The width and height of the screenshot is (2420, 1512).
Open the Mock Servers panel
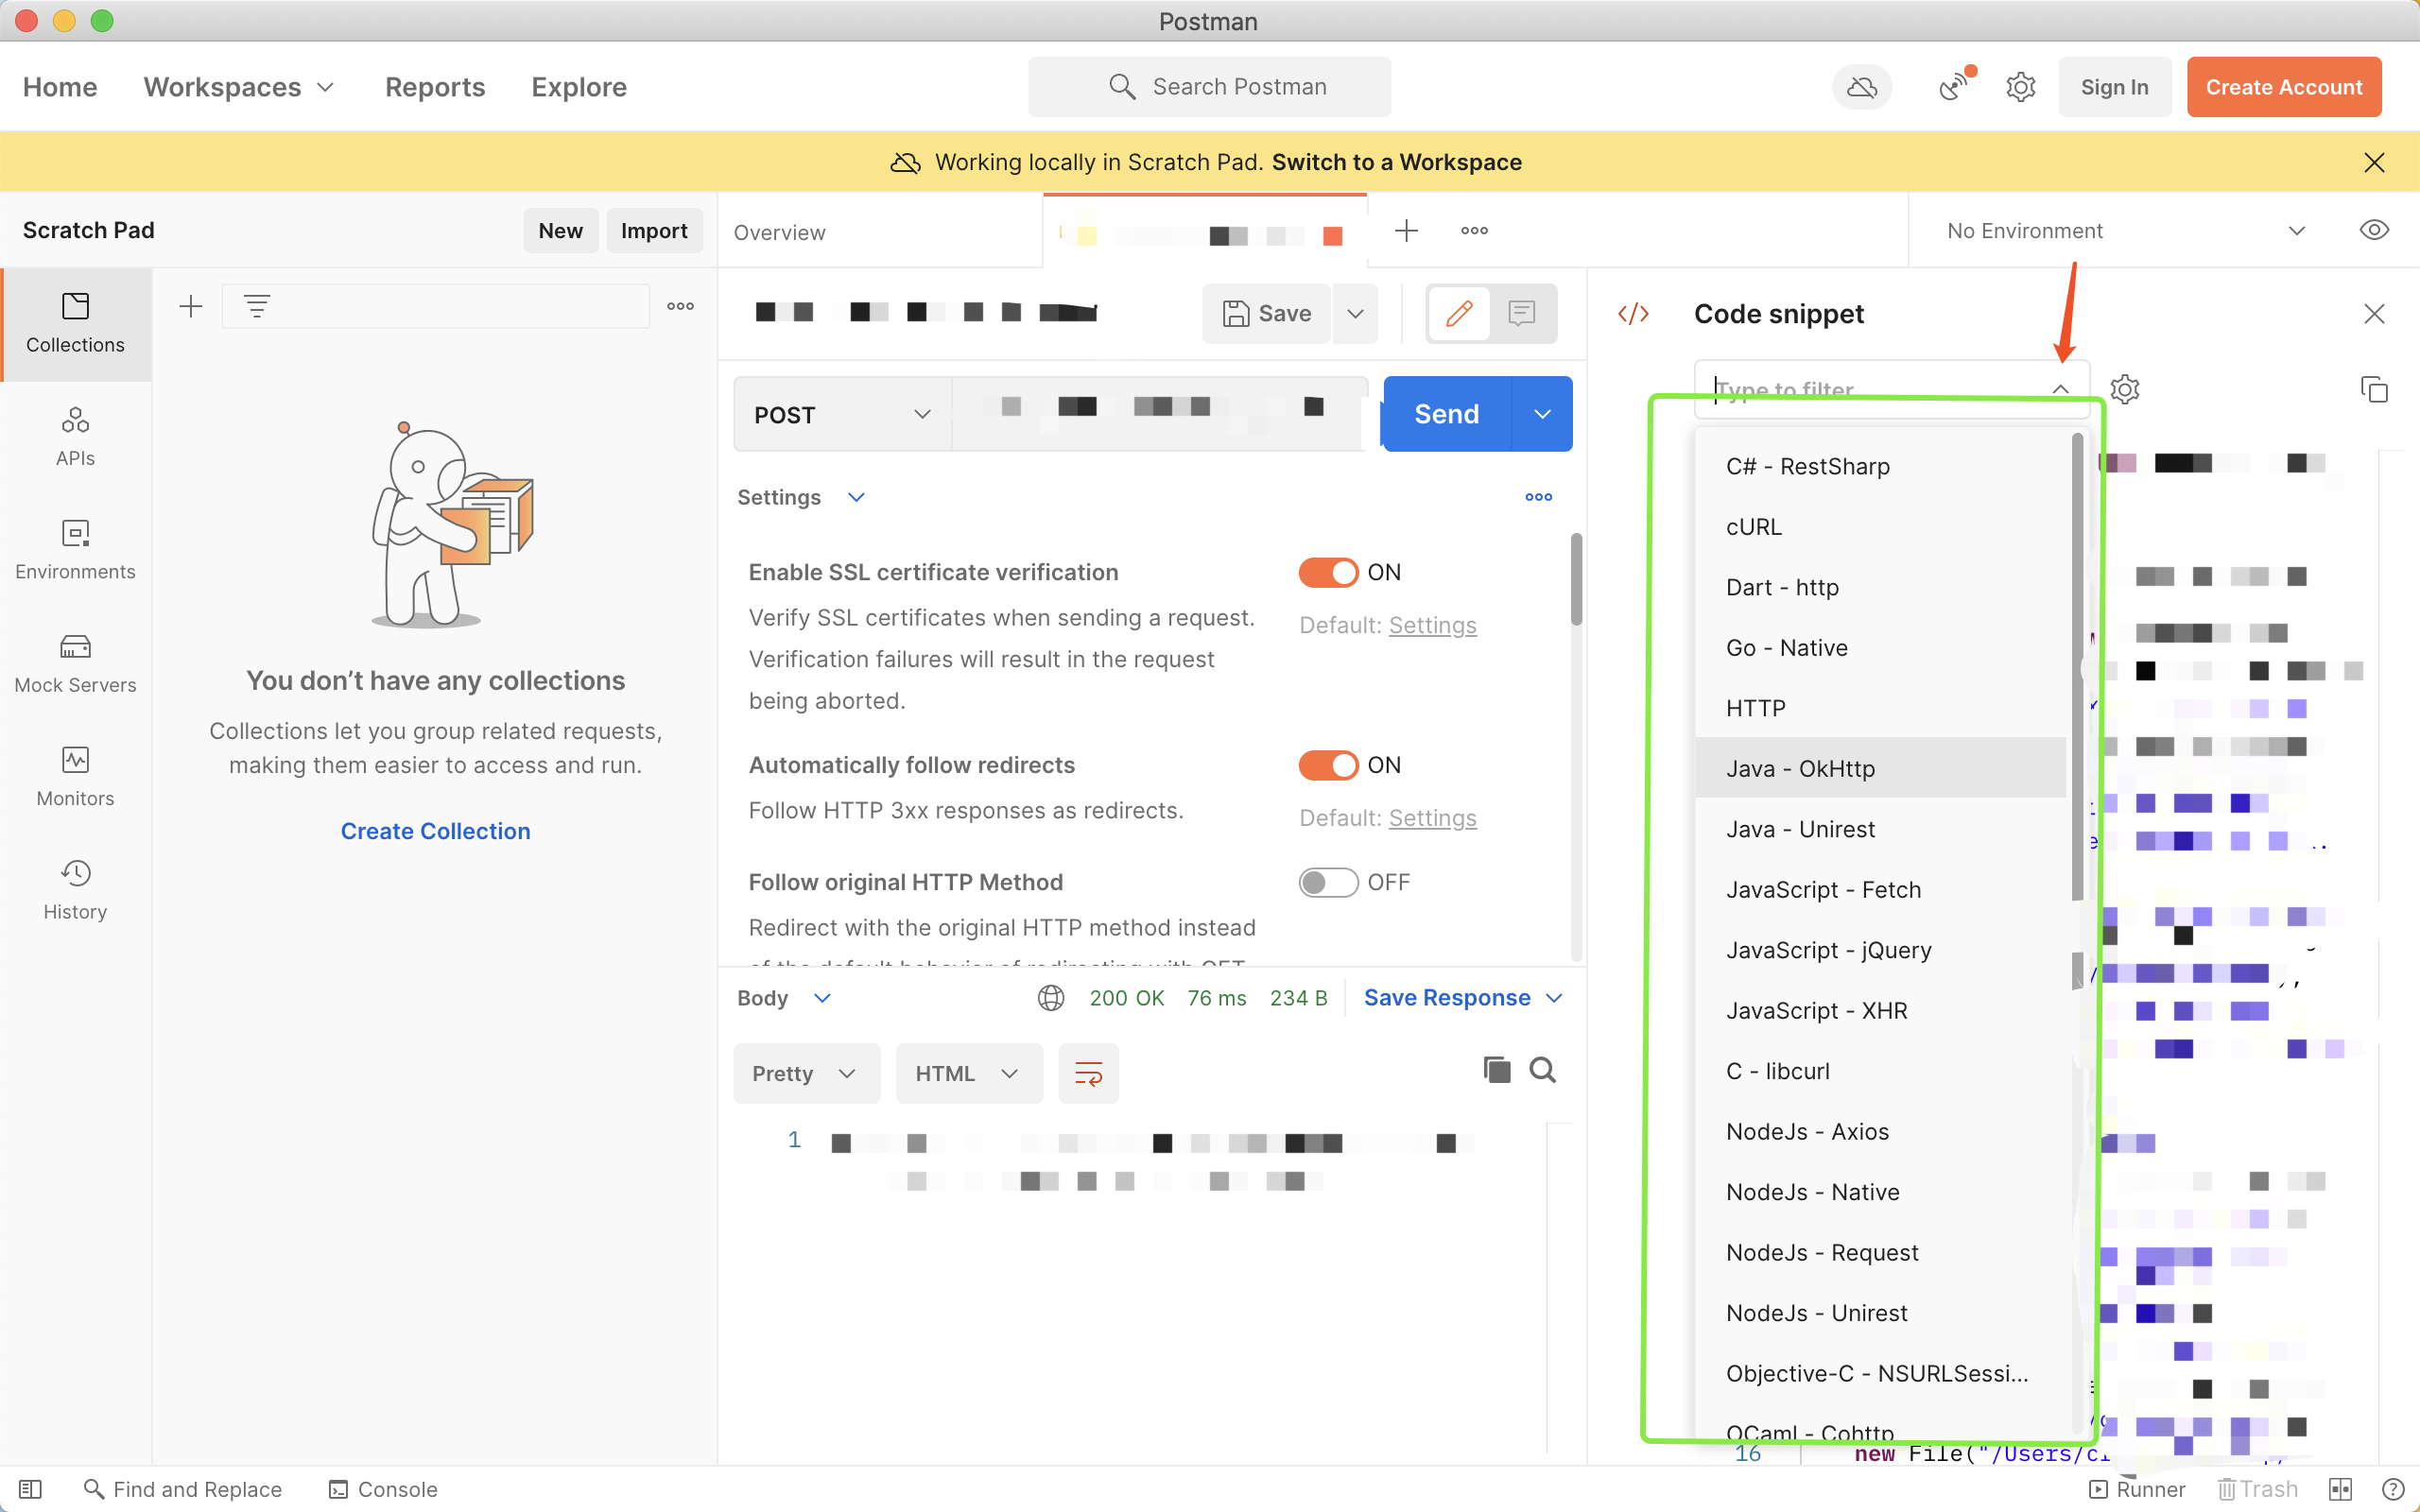click(x=75, y=662)
